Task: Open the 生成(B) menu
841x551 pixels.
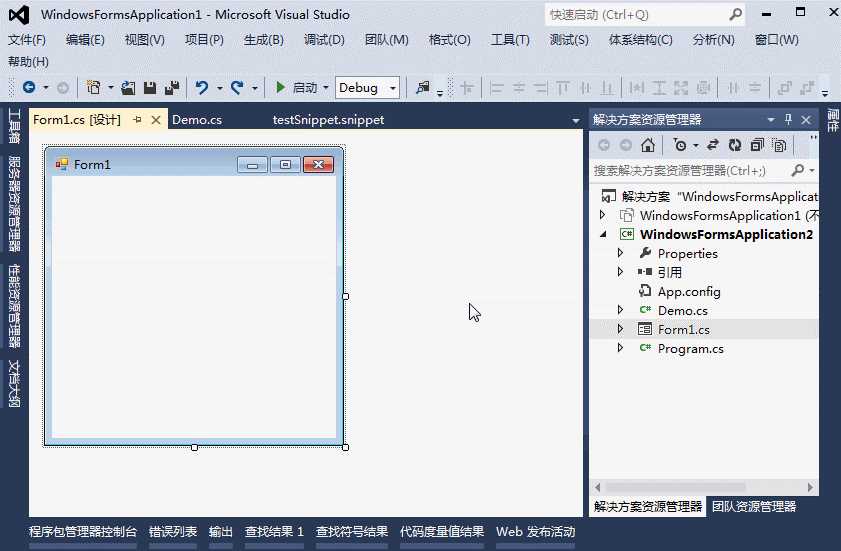Action: click(263, 40)
